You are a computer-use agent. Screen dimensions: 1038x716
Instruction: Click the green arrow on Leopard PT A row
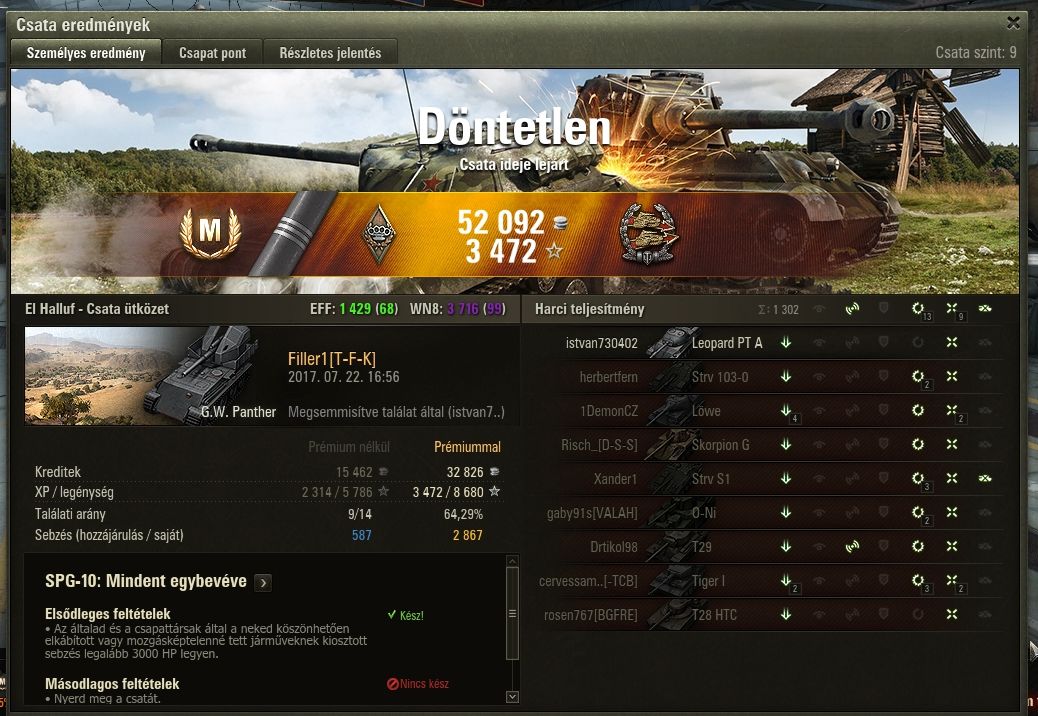pyautogui.click(x=786, y=342)
